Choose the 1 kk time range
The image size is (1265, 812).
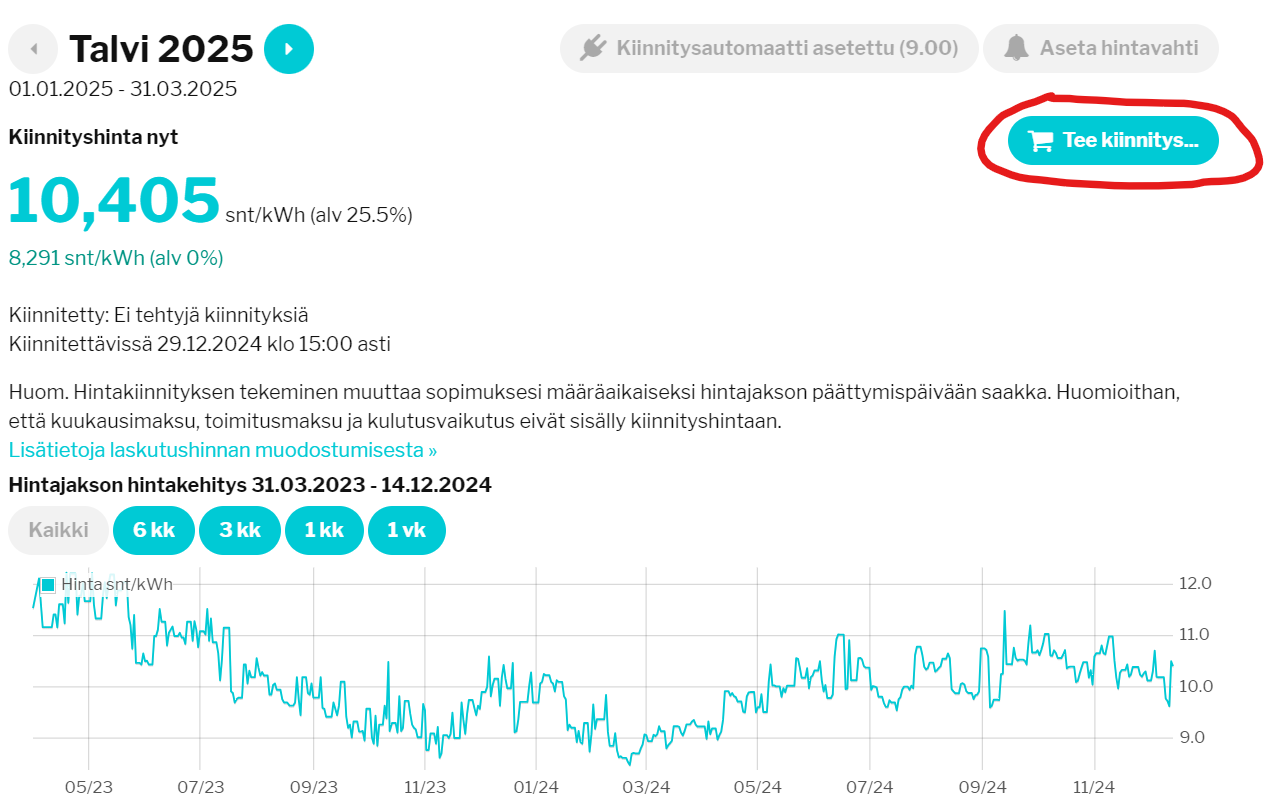tap(324, 530)
